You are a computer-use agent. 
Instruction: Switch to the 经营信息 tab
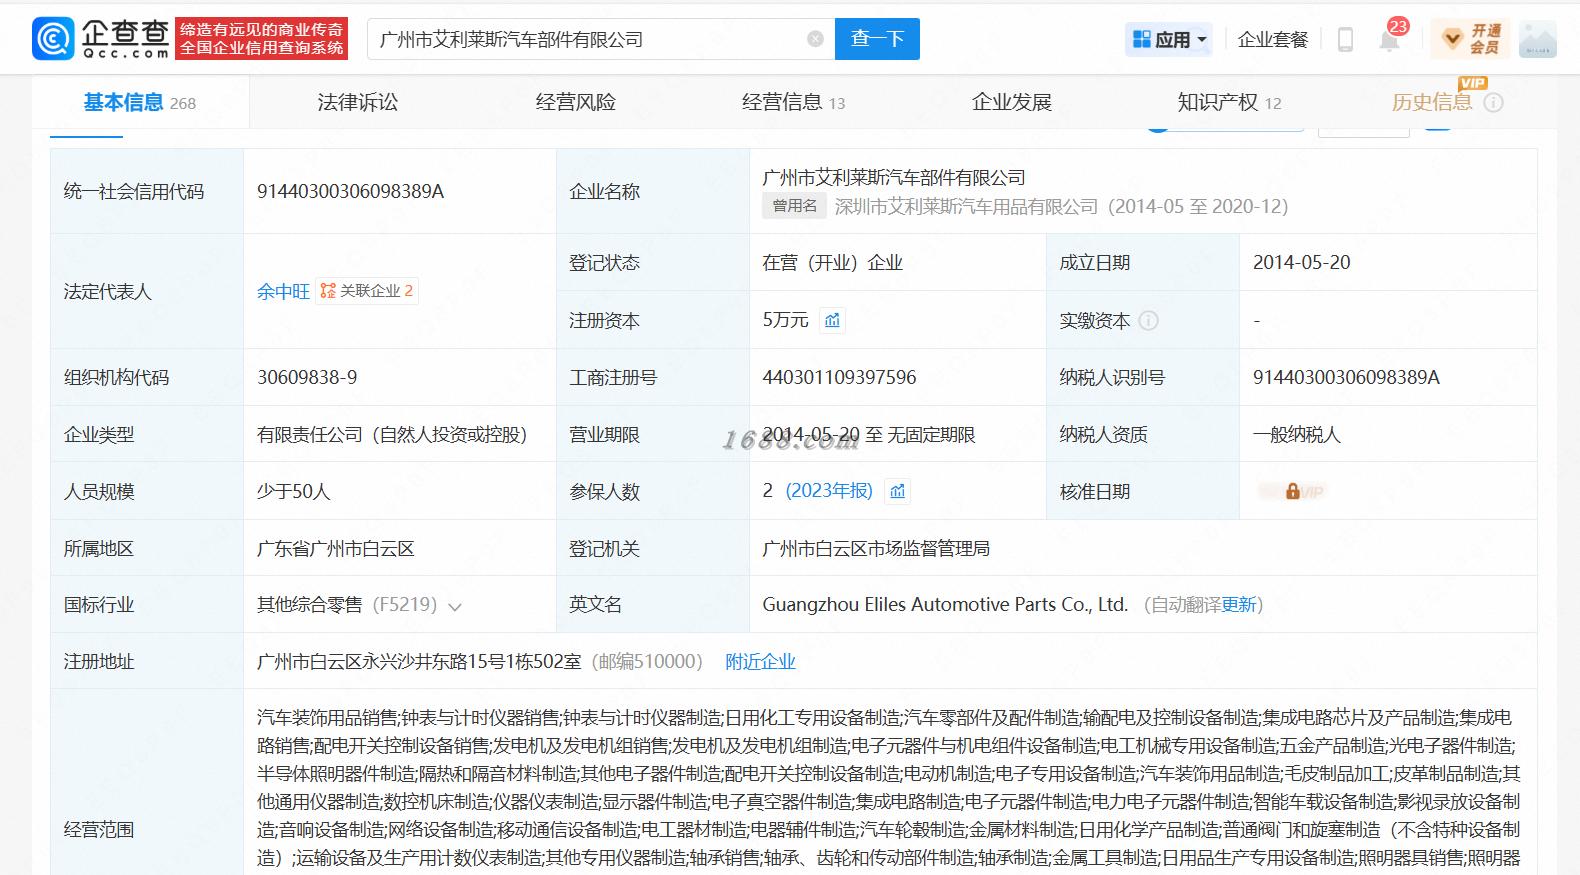point(793,102)
